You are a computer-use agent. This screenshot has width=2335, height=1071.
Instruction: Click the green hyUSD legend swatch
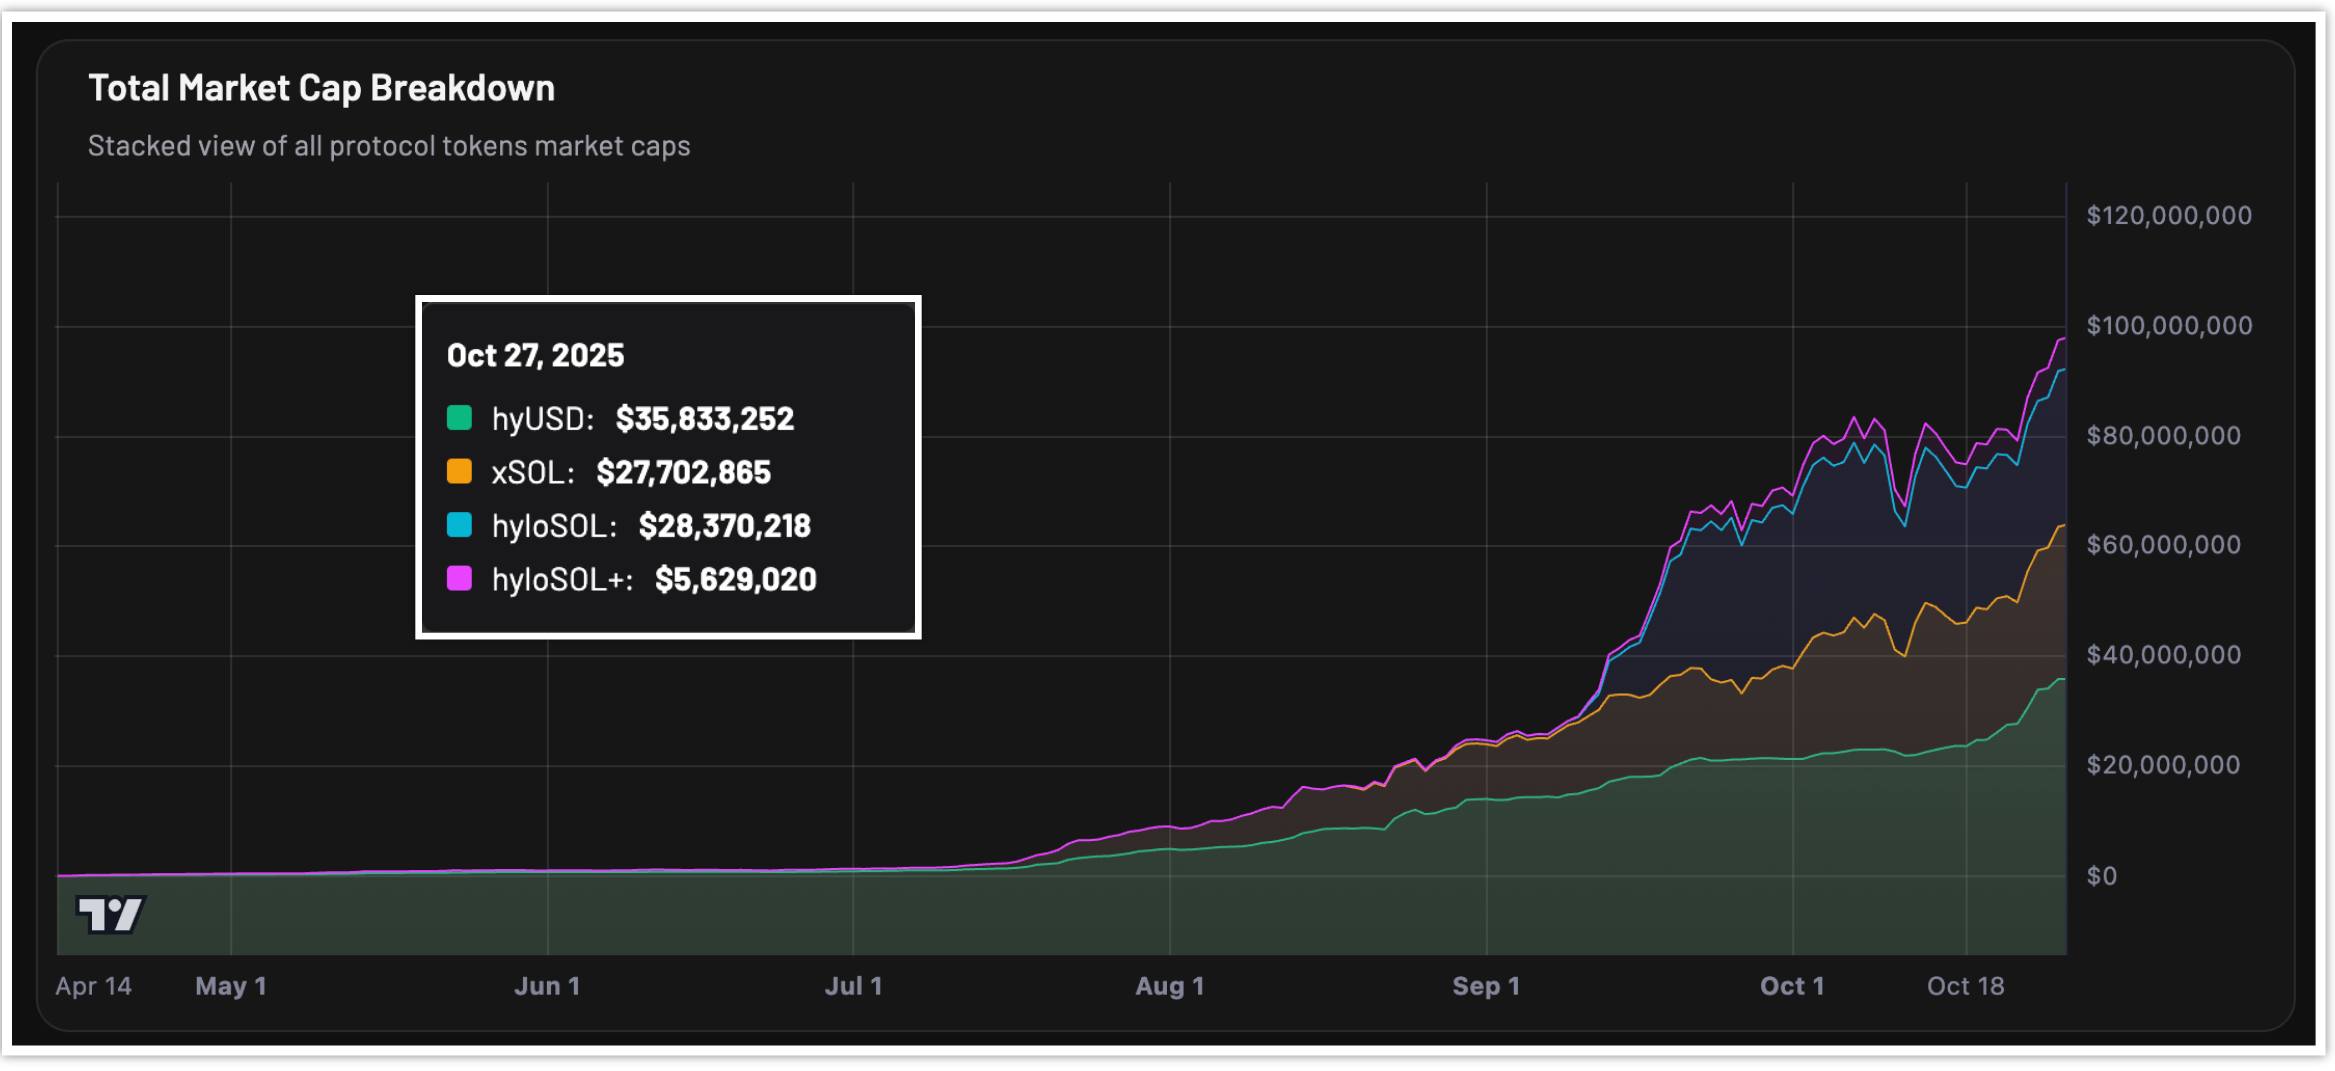coord(459,418)
